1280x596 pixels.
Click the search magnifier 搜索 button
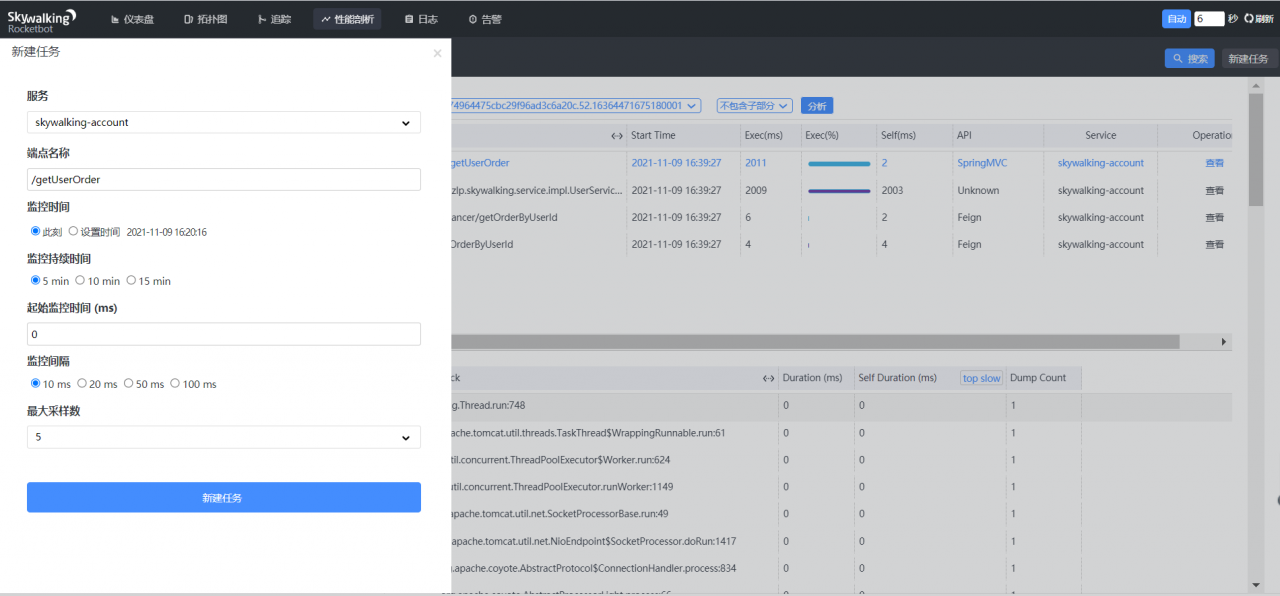click(1190, 59)
